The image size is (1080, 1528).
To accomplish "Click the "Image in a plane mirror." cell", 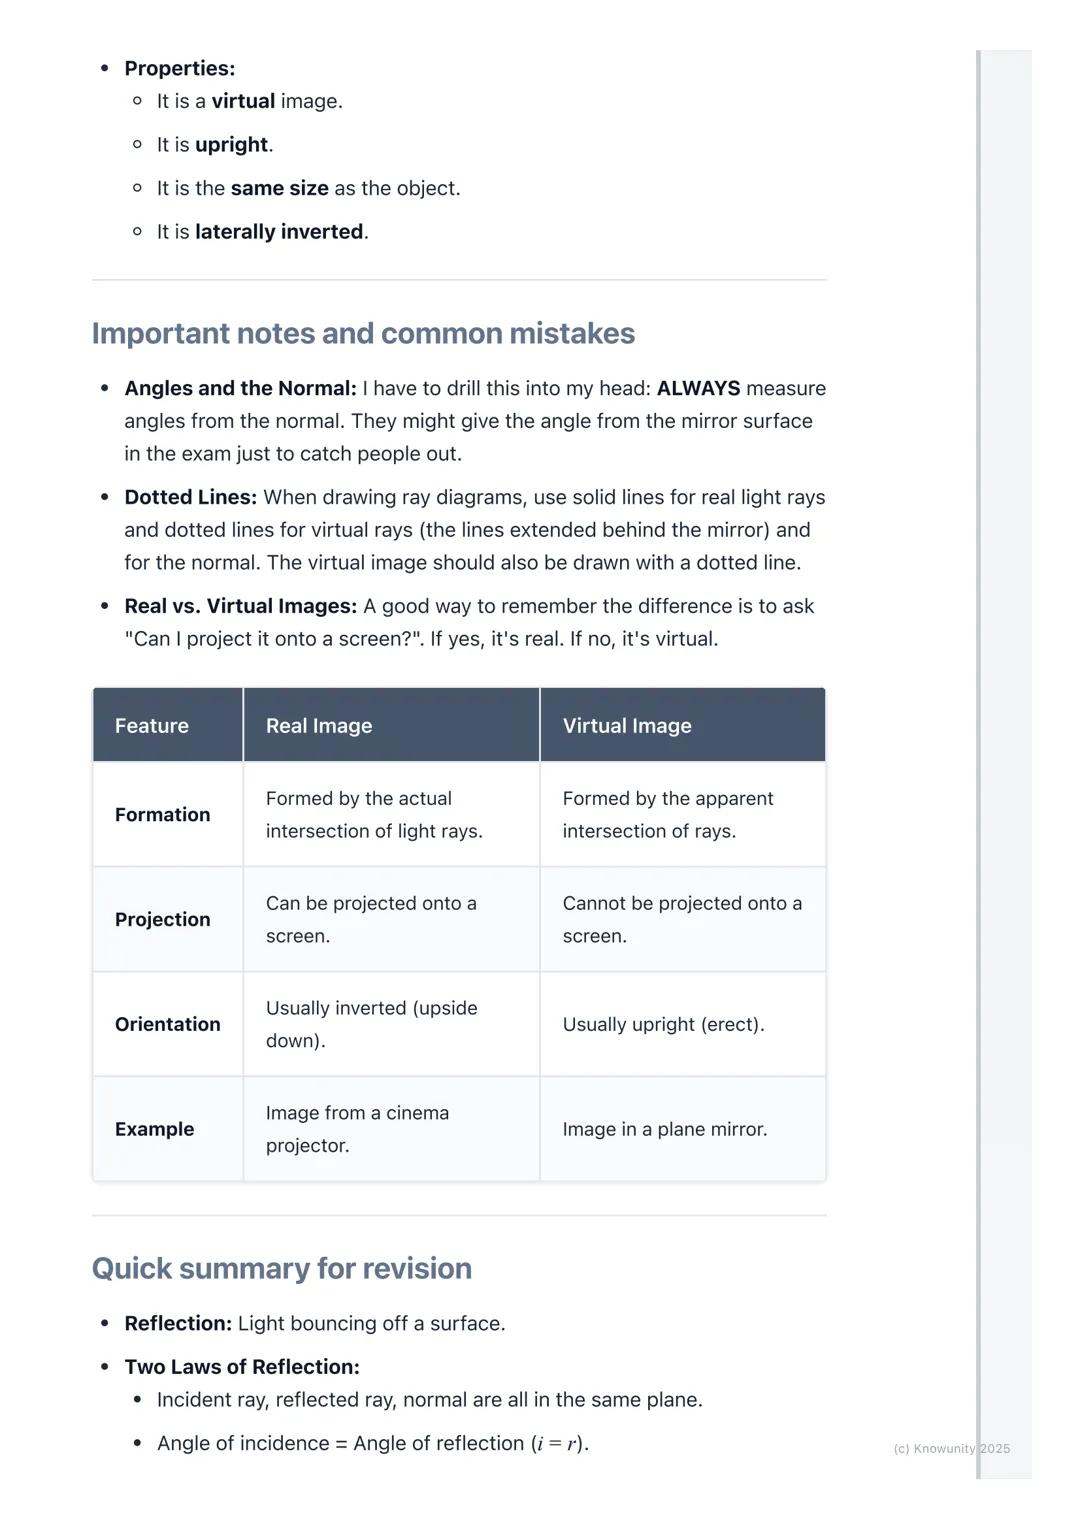I will 665,1129.
